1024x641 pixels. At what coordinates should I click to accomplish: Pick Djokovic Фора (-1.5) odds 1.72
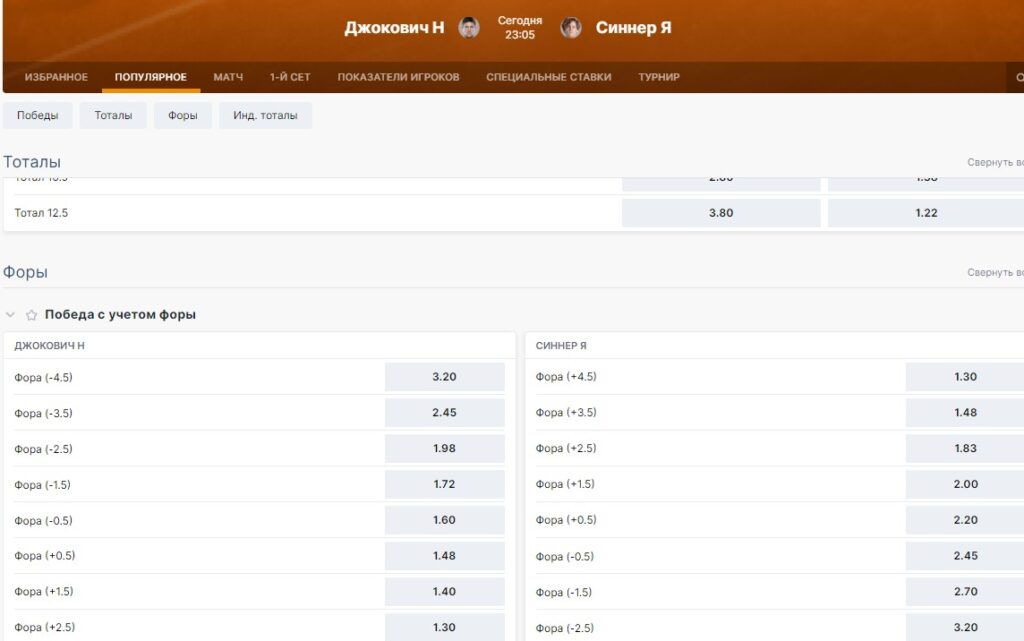tap(445, 484)
